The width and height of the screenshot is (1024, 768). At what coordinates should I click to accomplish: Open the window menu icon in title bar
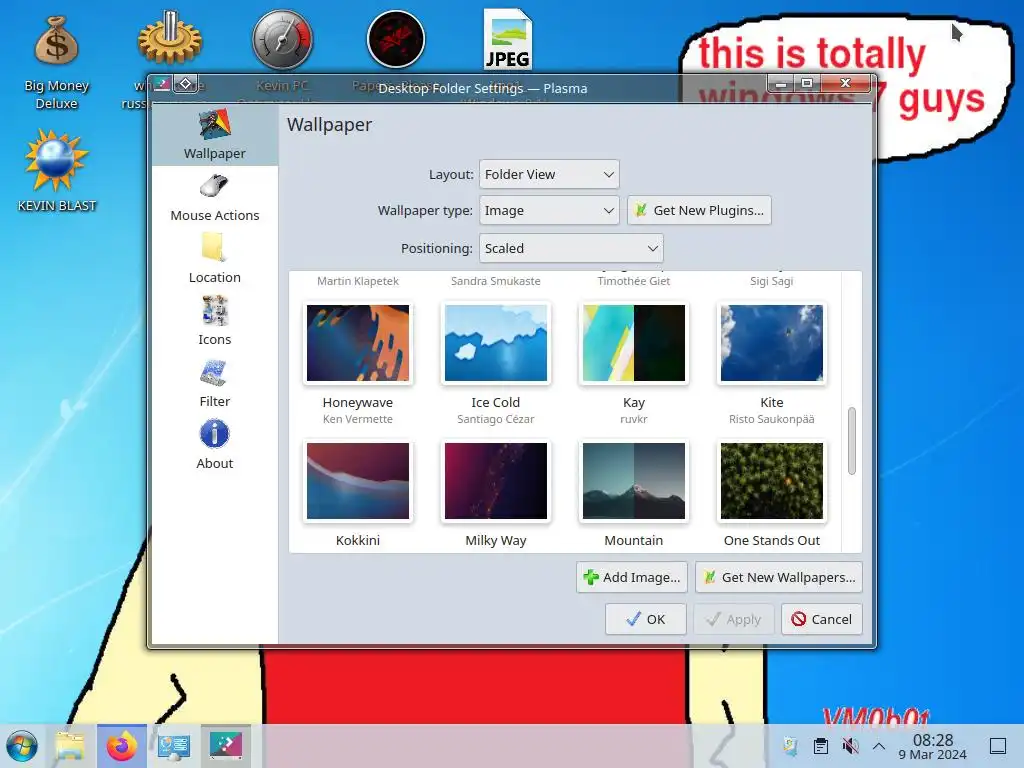[162, 84]
